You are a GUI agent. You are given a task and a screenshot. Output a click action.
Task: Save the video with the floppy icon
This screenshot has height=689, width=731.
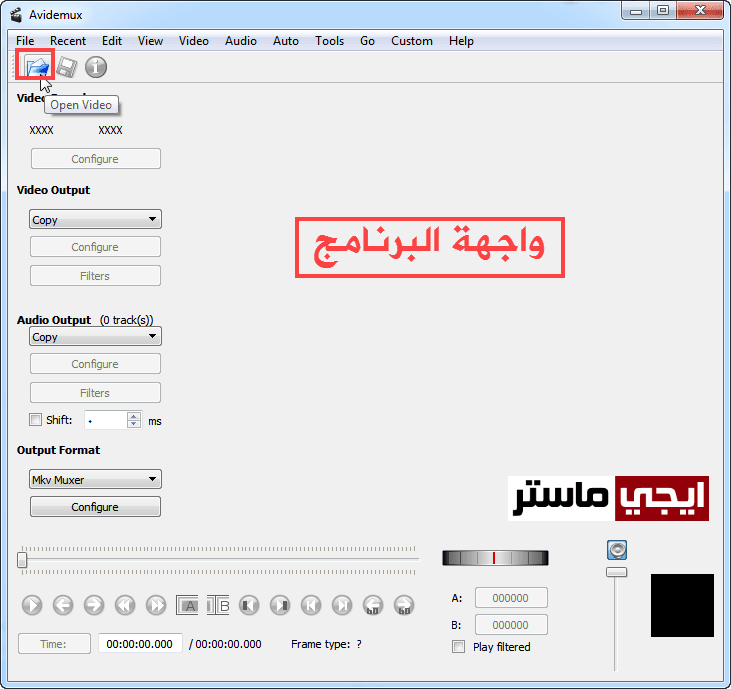point(66,67)
